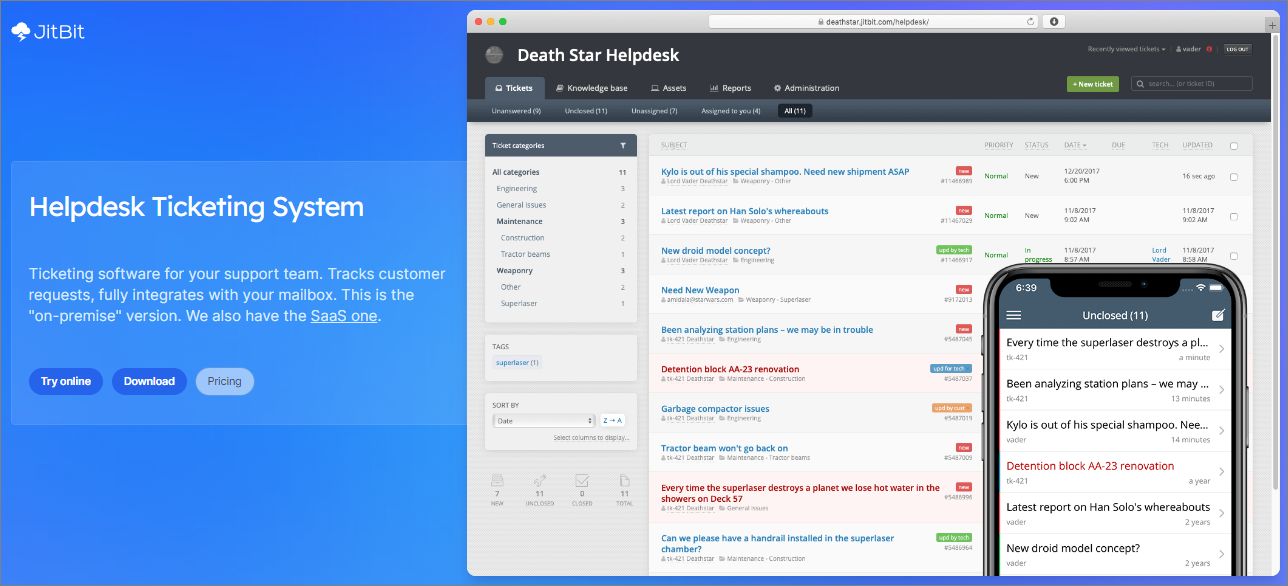Click the JitBit cloud logo
Viewport: 1288px width, 586px height.
[21, 32]
